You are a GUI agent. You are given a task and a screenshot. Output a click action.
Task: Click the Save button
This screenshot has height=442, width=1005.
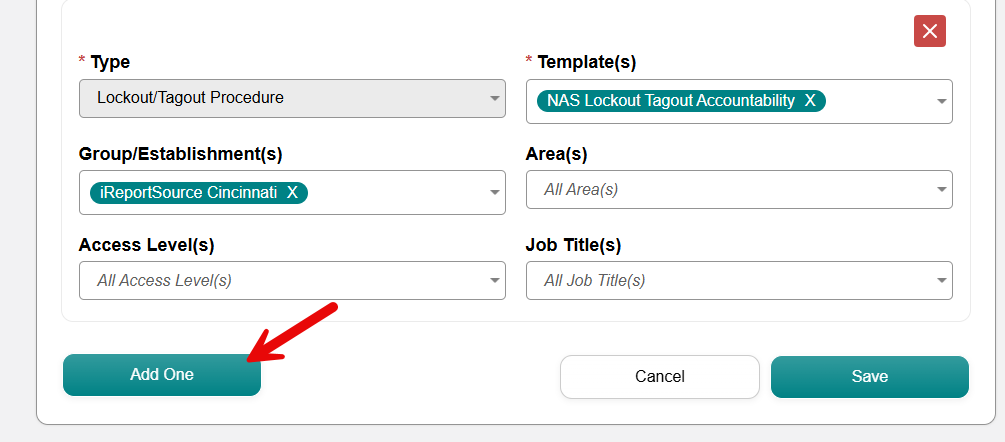(870, 377)
